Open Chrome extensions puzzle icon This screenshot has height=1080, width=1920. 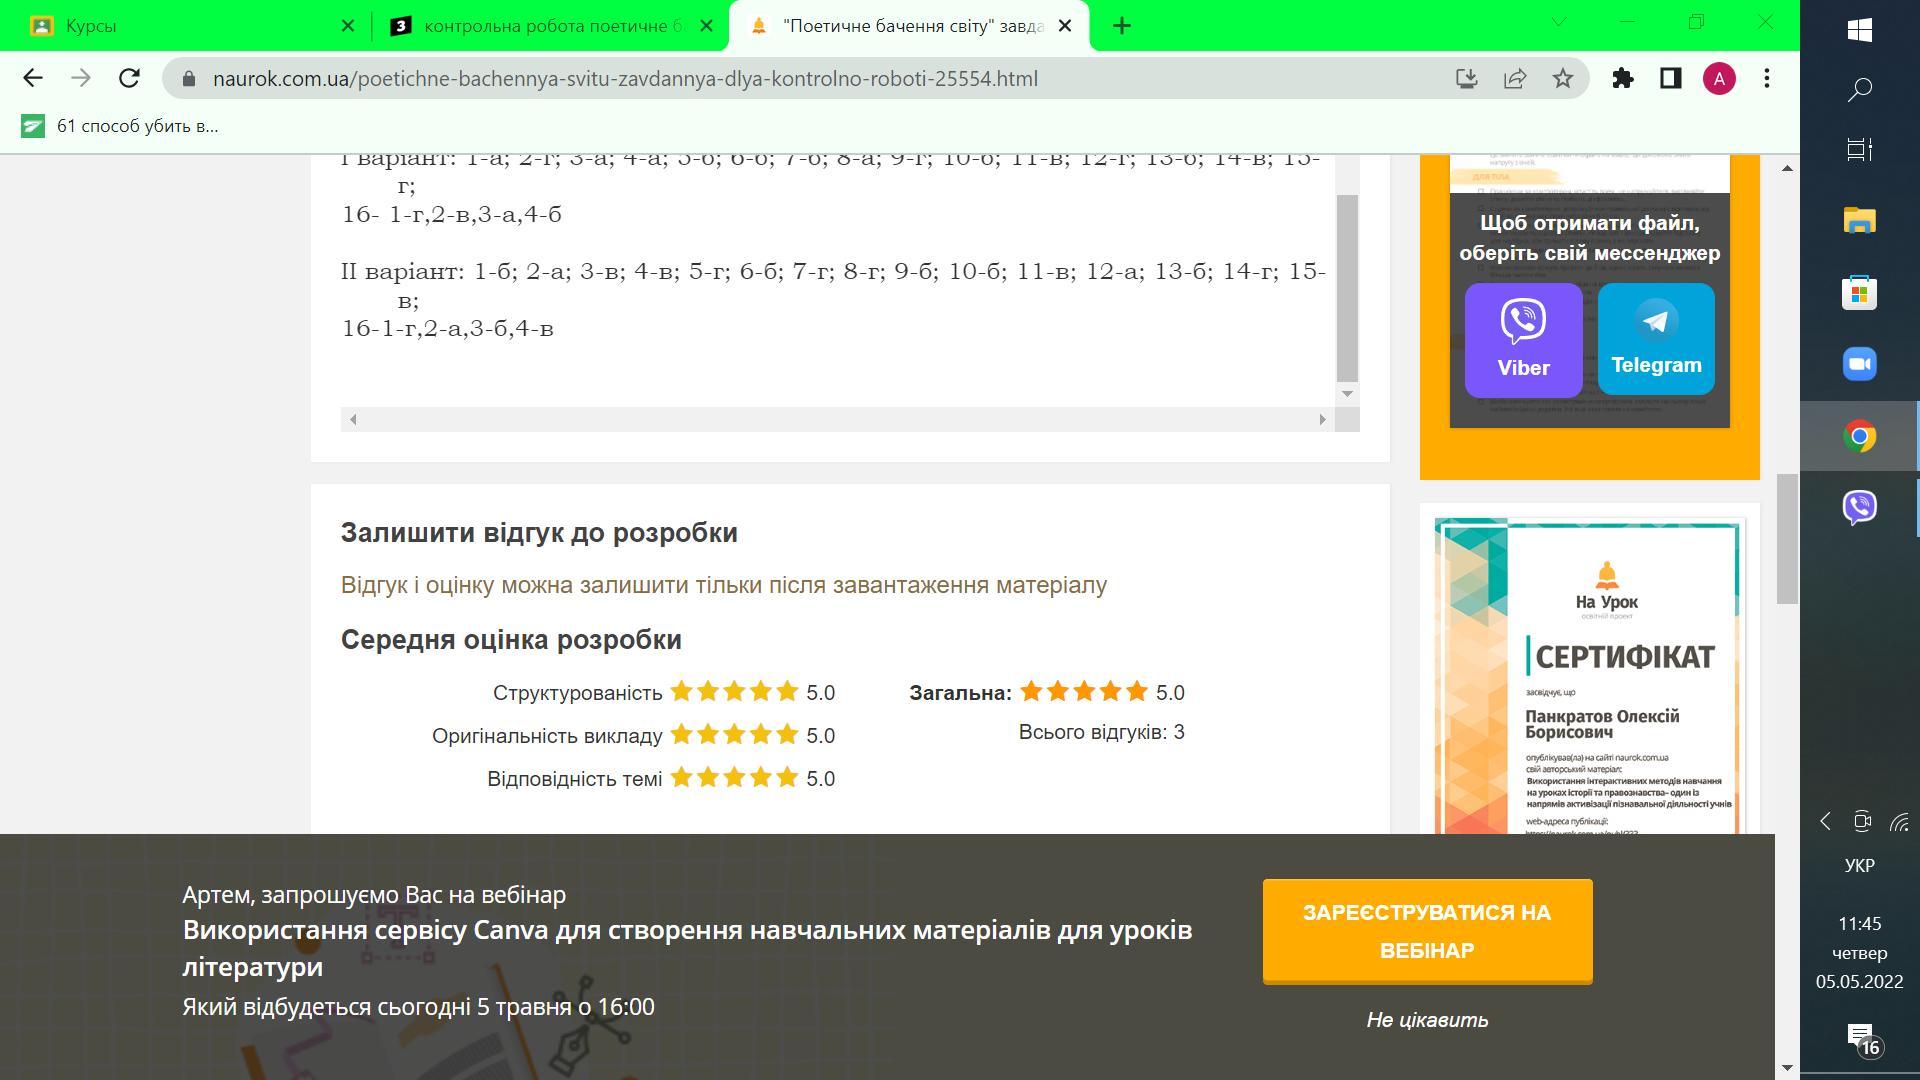click(1622, 79)
